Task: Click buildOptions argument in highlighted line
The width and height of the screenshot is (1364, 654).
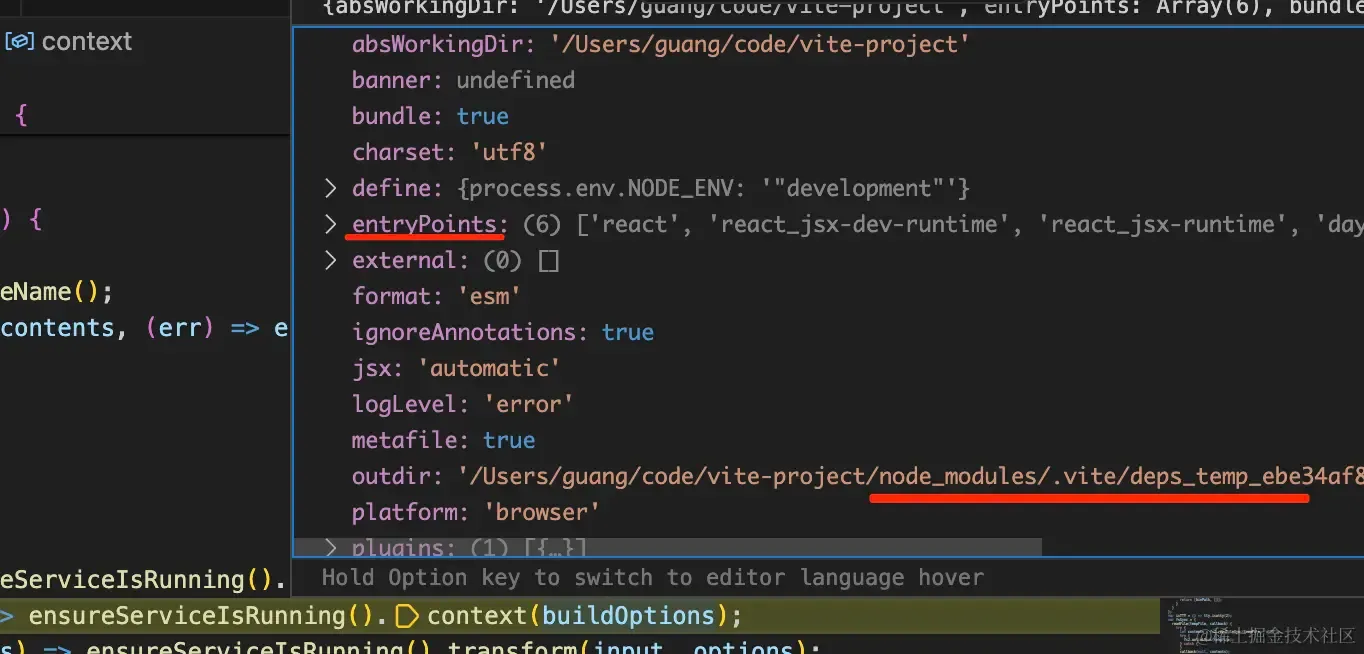Action: [x=629, y=616]
